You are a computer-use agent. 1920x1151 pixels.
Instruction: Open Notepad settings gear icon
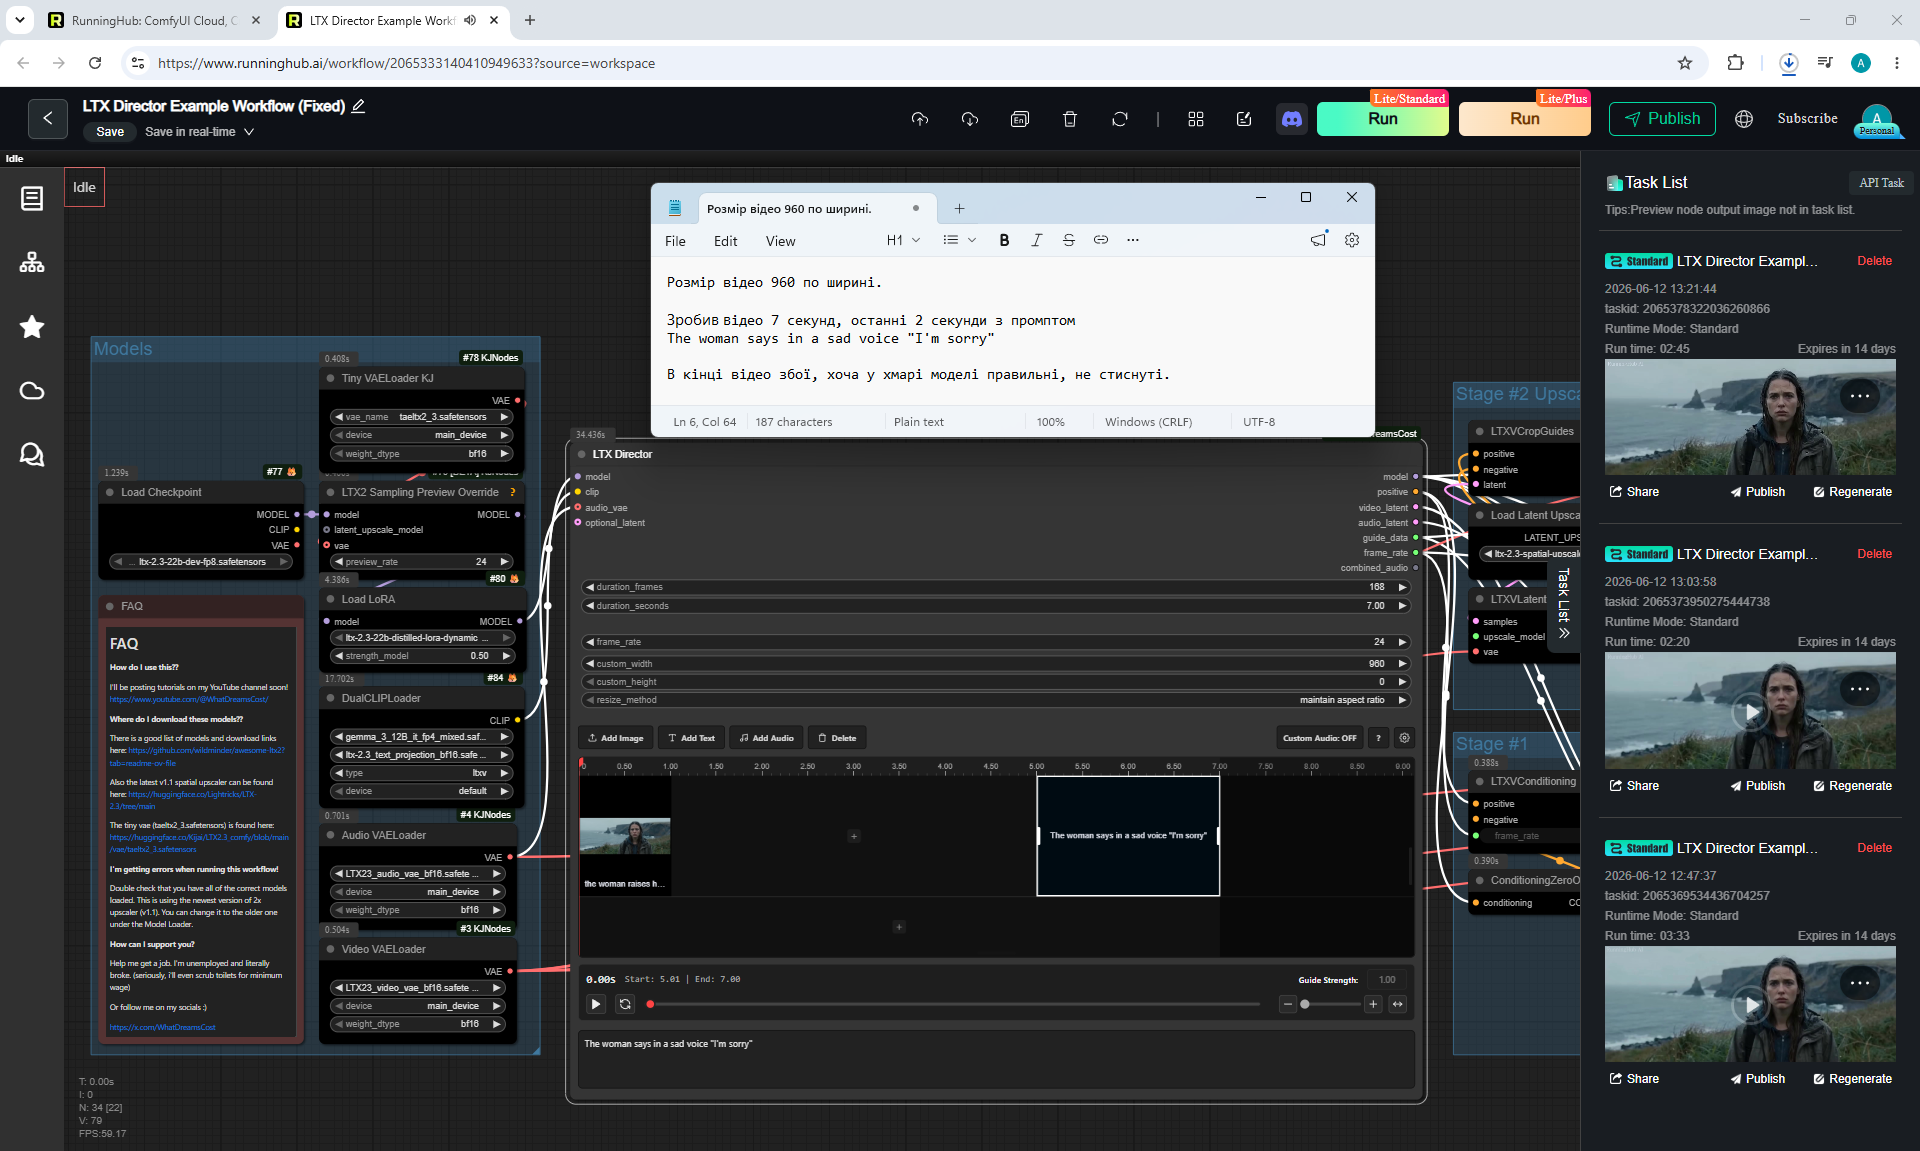1352,240
